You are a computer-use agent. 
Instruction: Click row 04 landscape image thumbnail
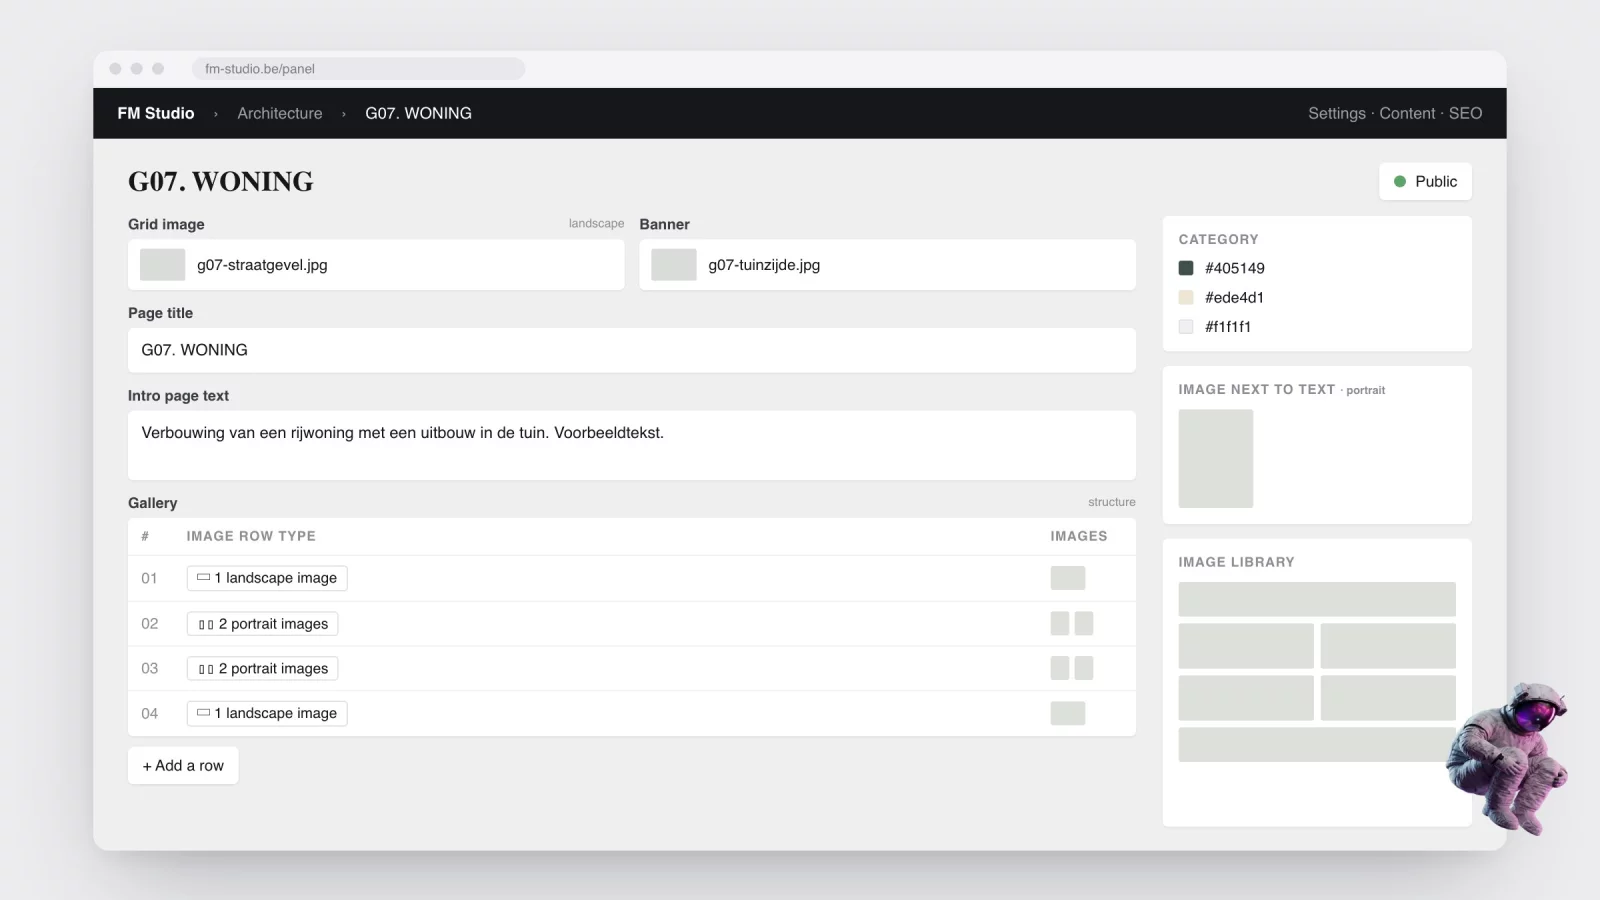(1067, 713)
